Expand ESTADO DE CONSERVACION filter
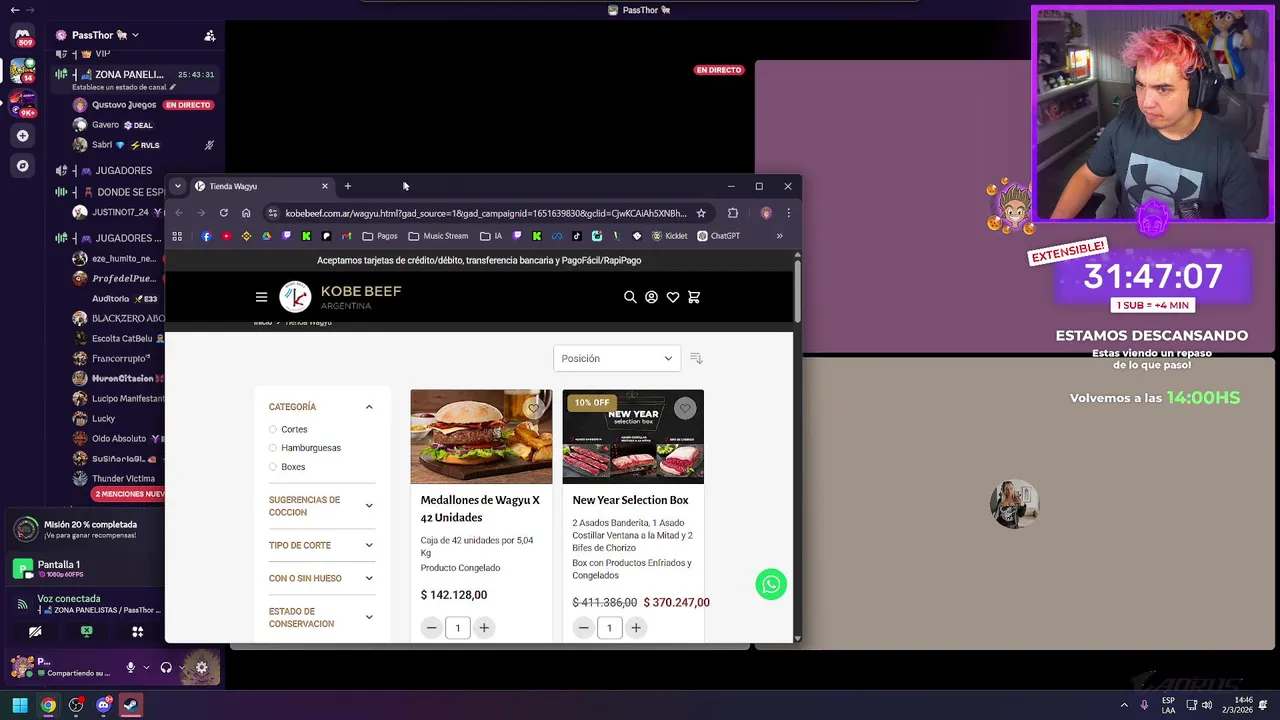 (322, 617)
